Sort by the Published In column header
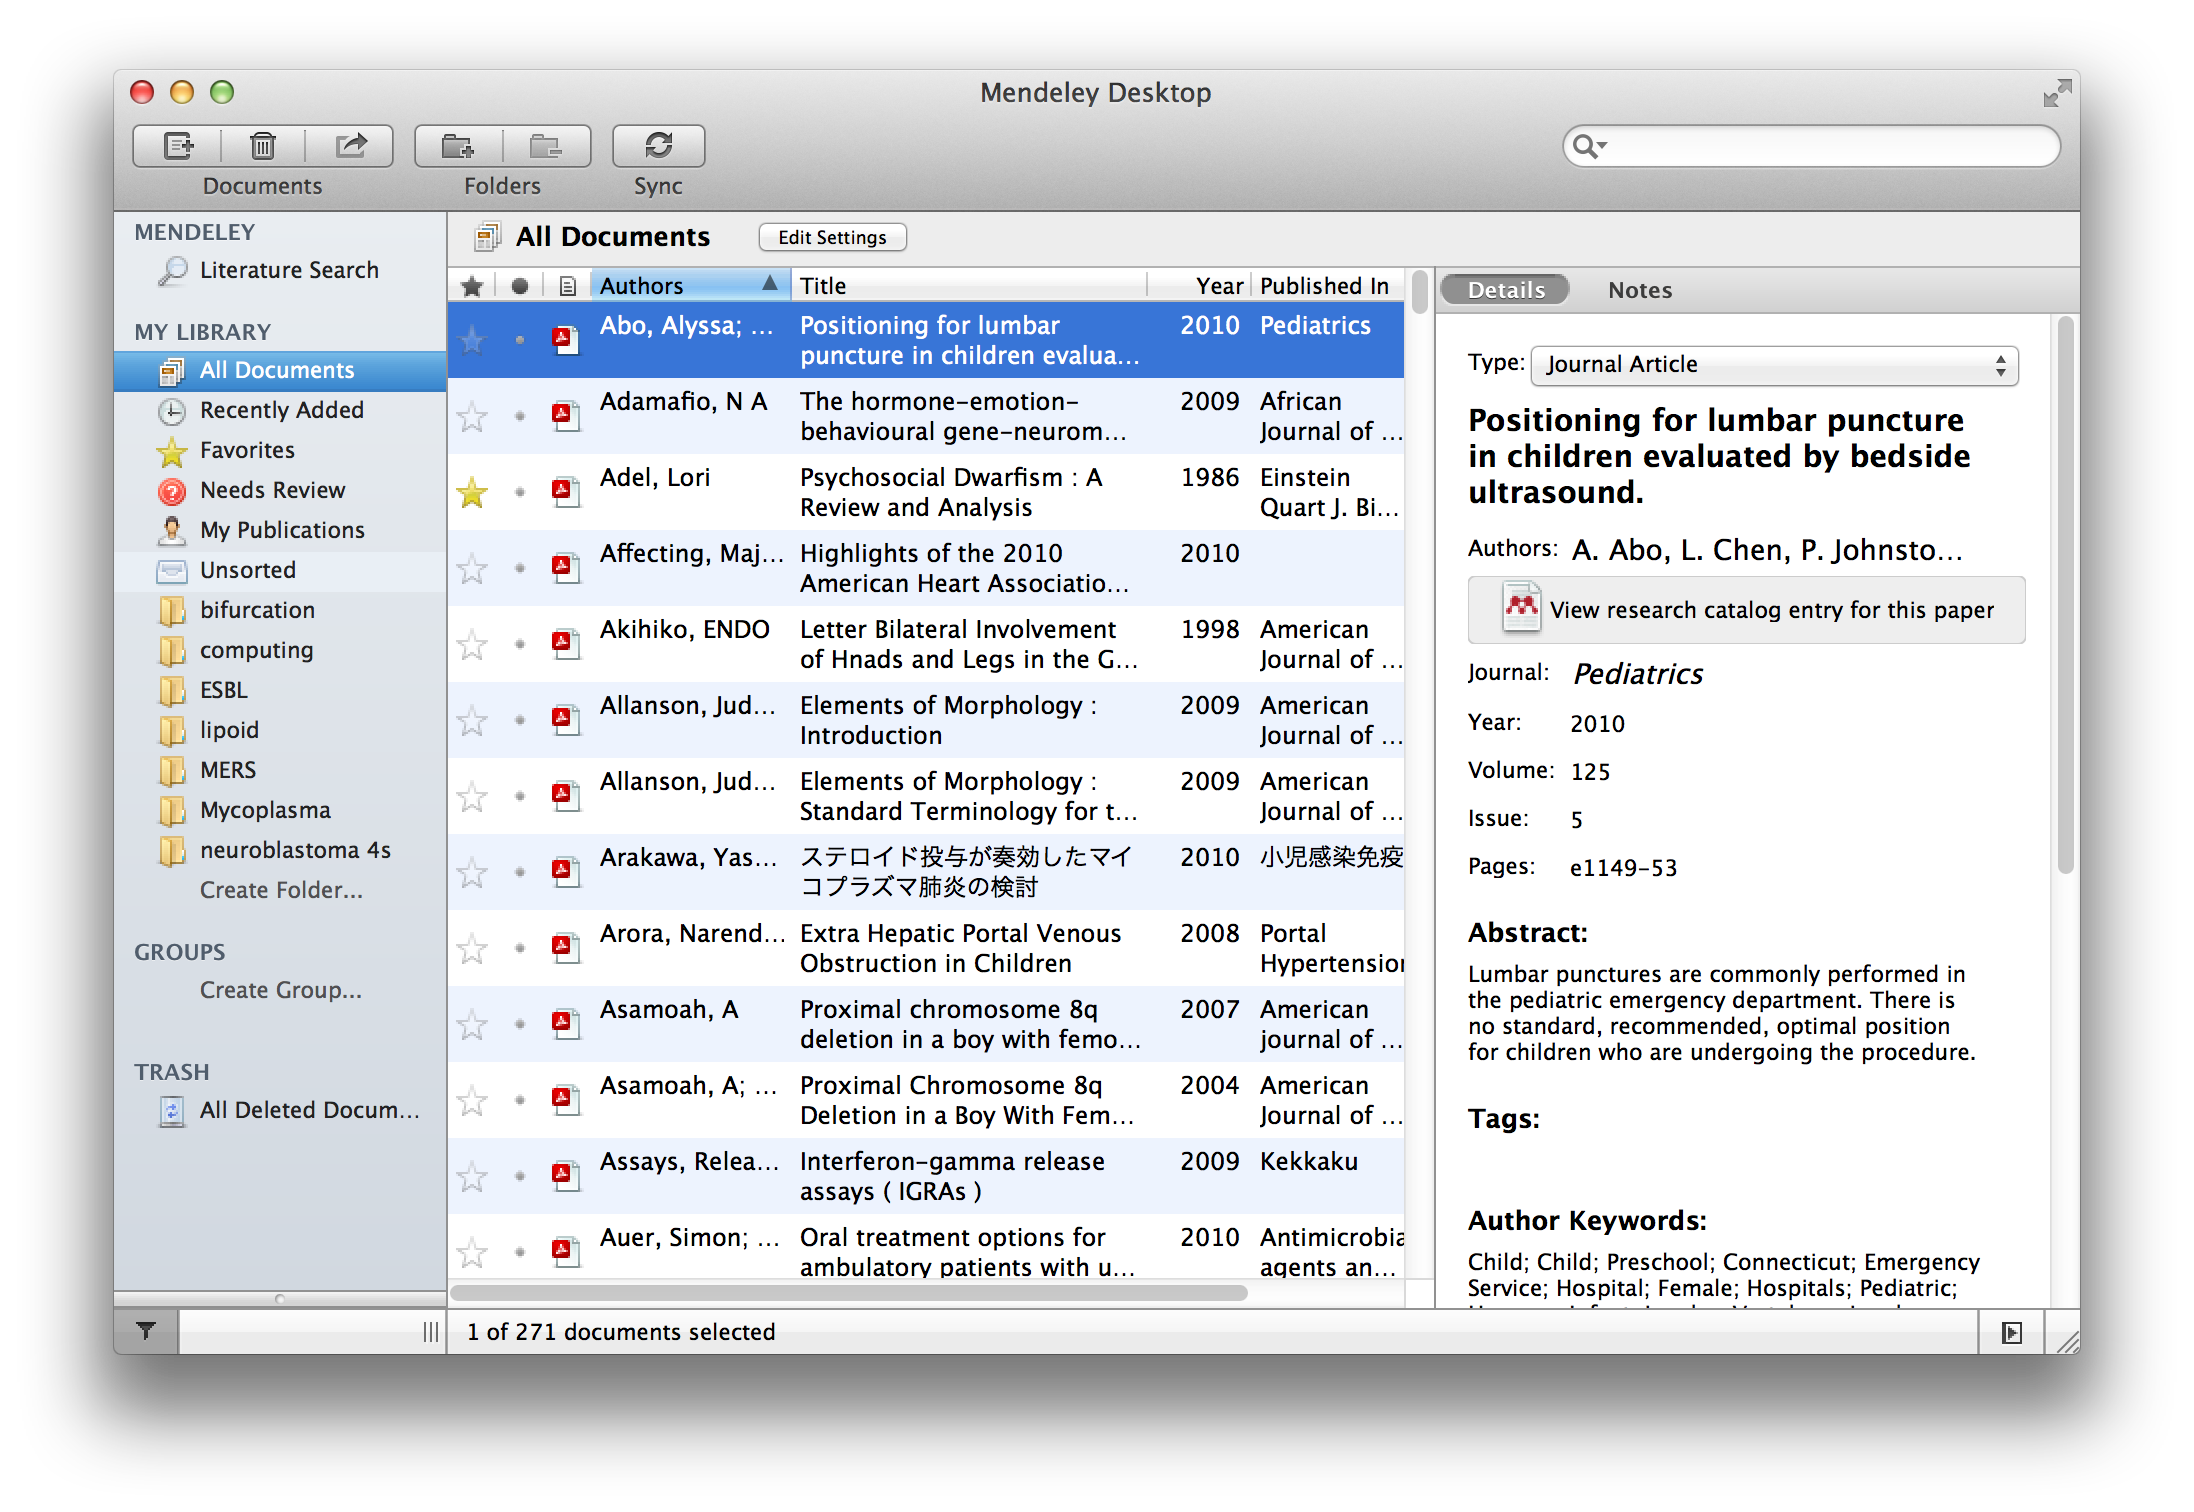Image resolution: width=2194 pixels, height=1512 pixels. tap(1328, 286)
